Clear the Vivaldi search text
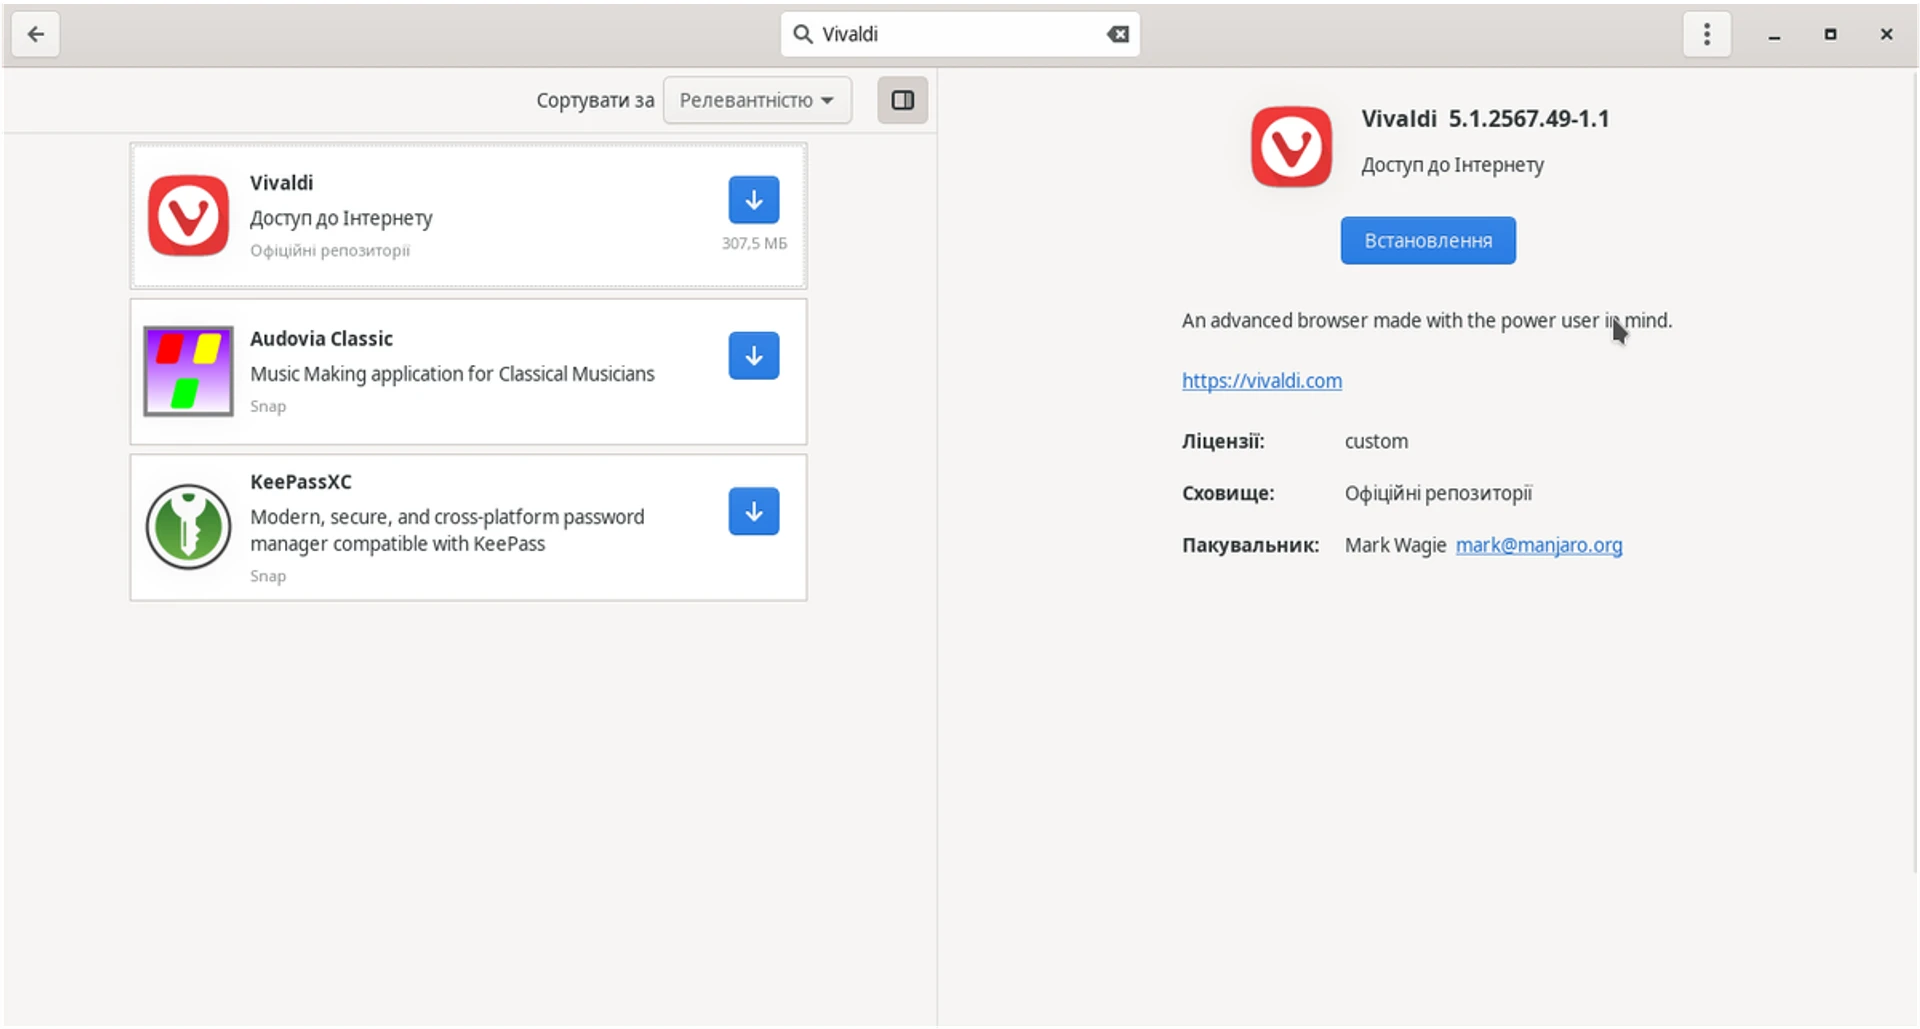Viewport: 1920px width, 1029px height. [x=1117, y=34]
